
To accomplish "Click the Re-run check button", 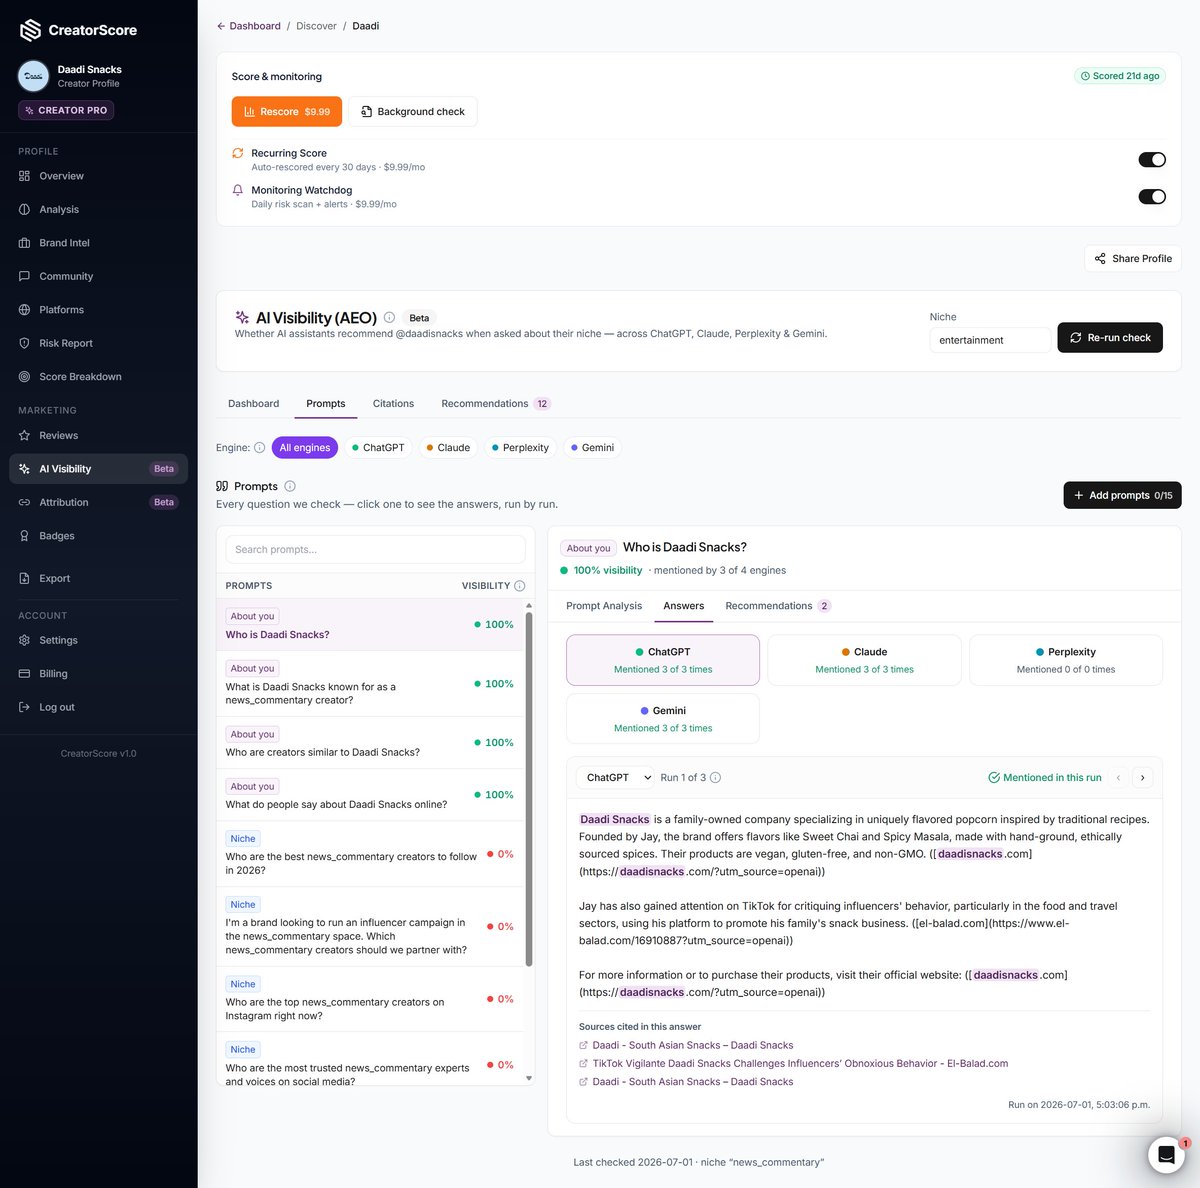I will point(1110,338).
